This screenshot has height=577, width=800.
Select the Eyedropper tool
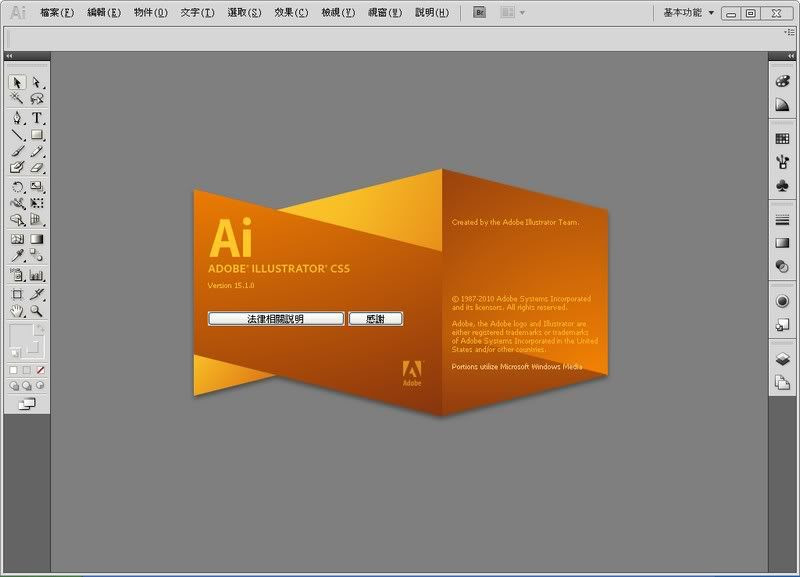tap(17, 255)
